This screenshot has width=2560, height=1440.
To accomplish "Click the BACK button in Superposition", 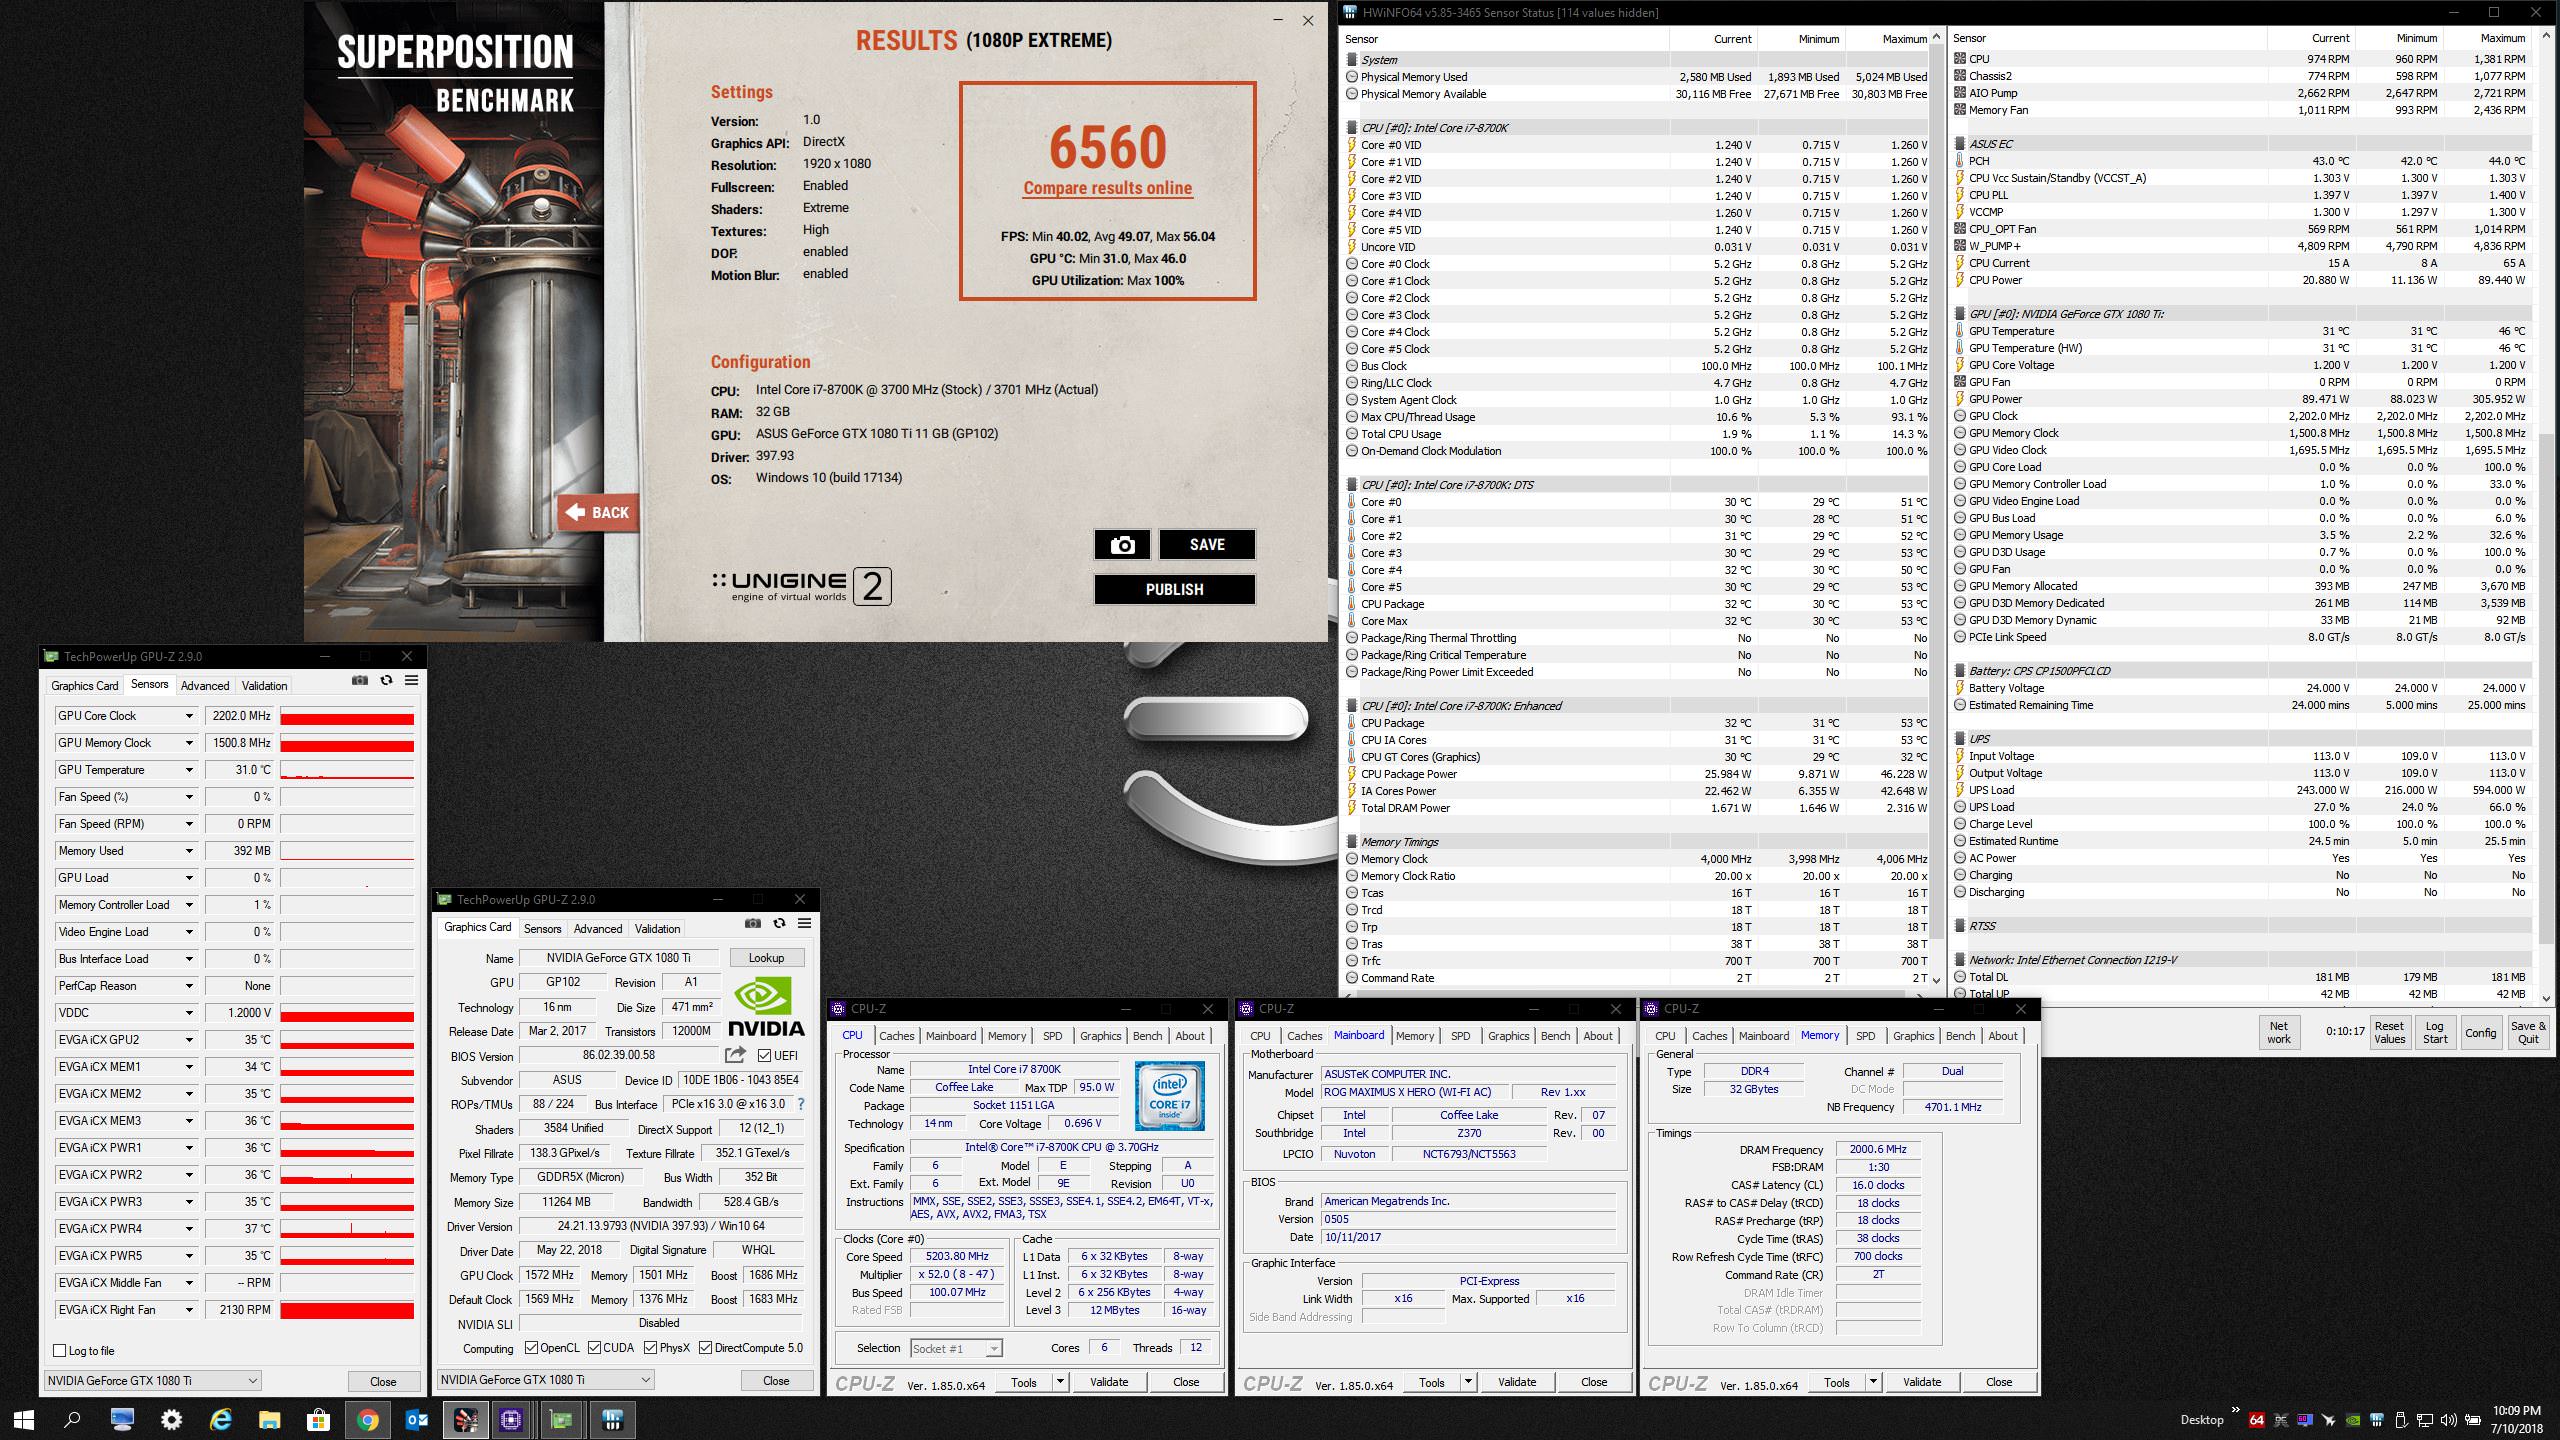I will coord(598,513).
